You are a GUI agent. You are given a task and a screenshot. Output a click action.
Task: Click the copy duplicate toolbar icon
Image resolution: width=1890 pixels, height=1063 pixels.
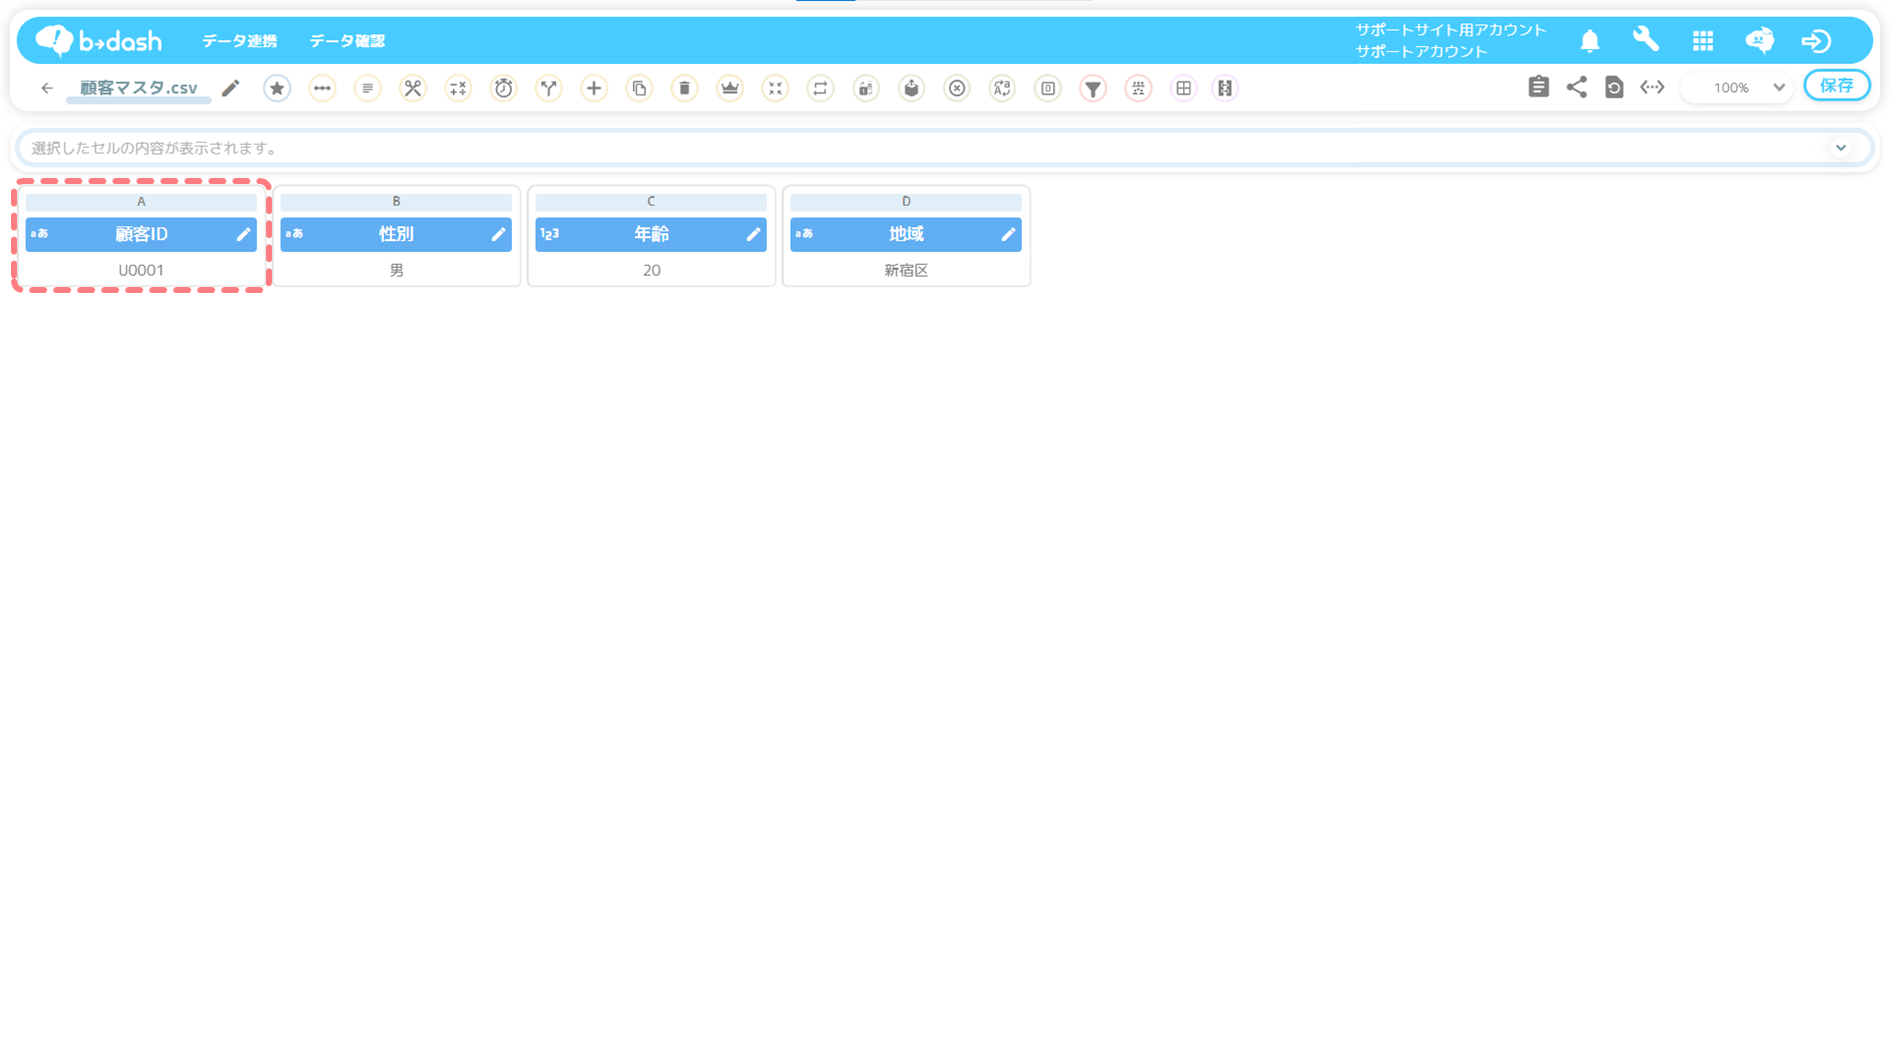point(639,88)
